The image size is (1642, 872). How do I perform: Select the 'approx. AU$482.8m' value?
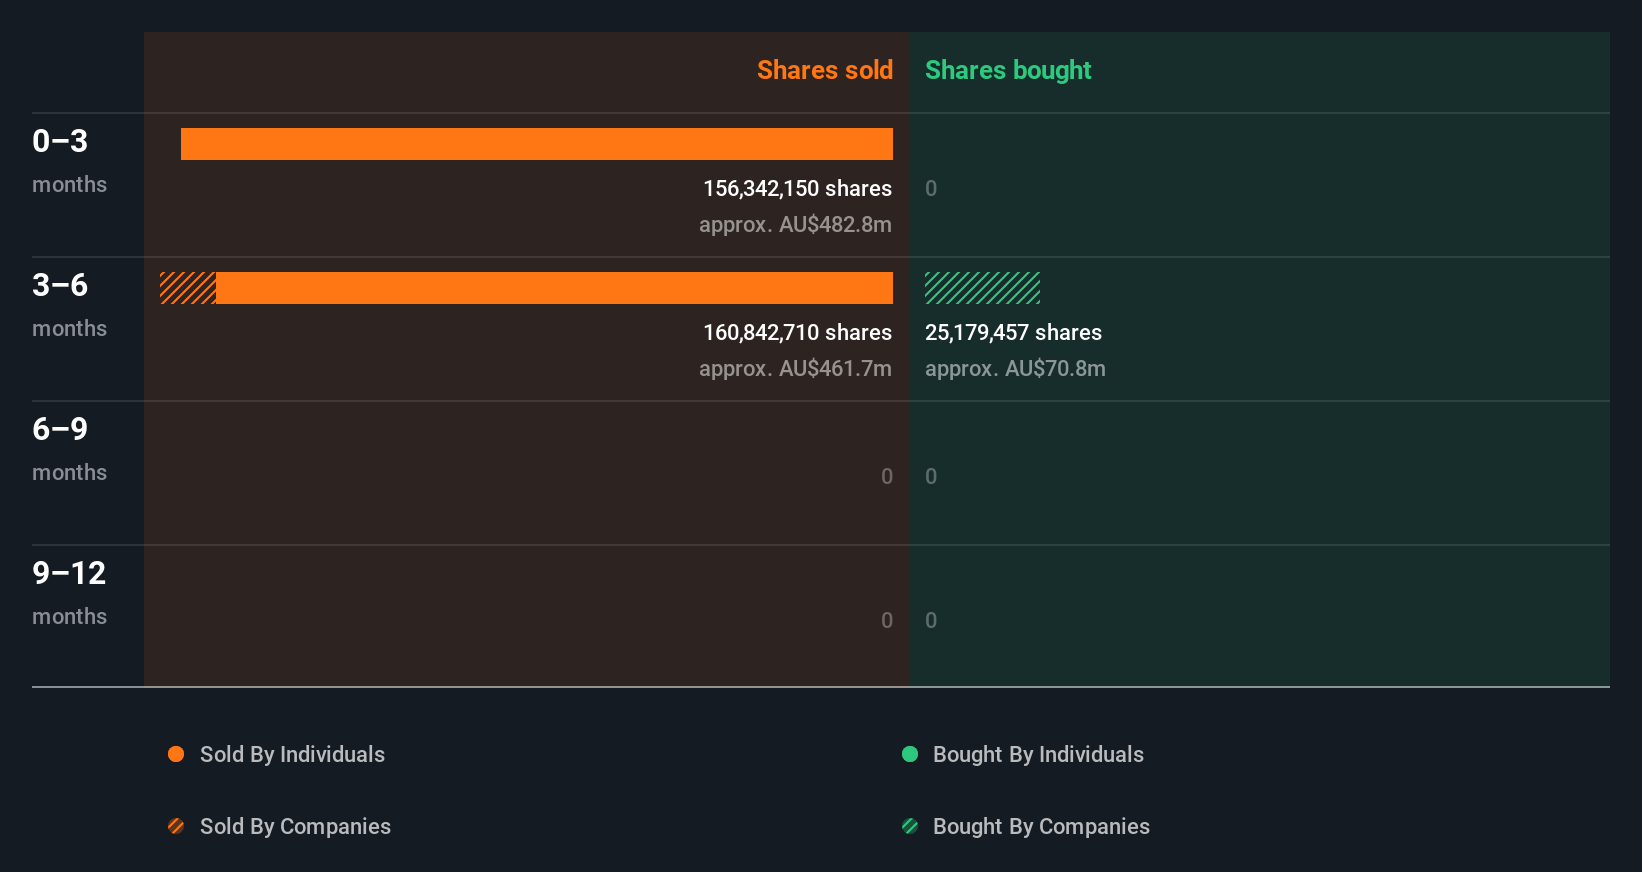[x=795, y=225]
